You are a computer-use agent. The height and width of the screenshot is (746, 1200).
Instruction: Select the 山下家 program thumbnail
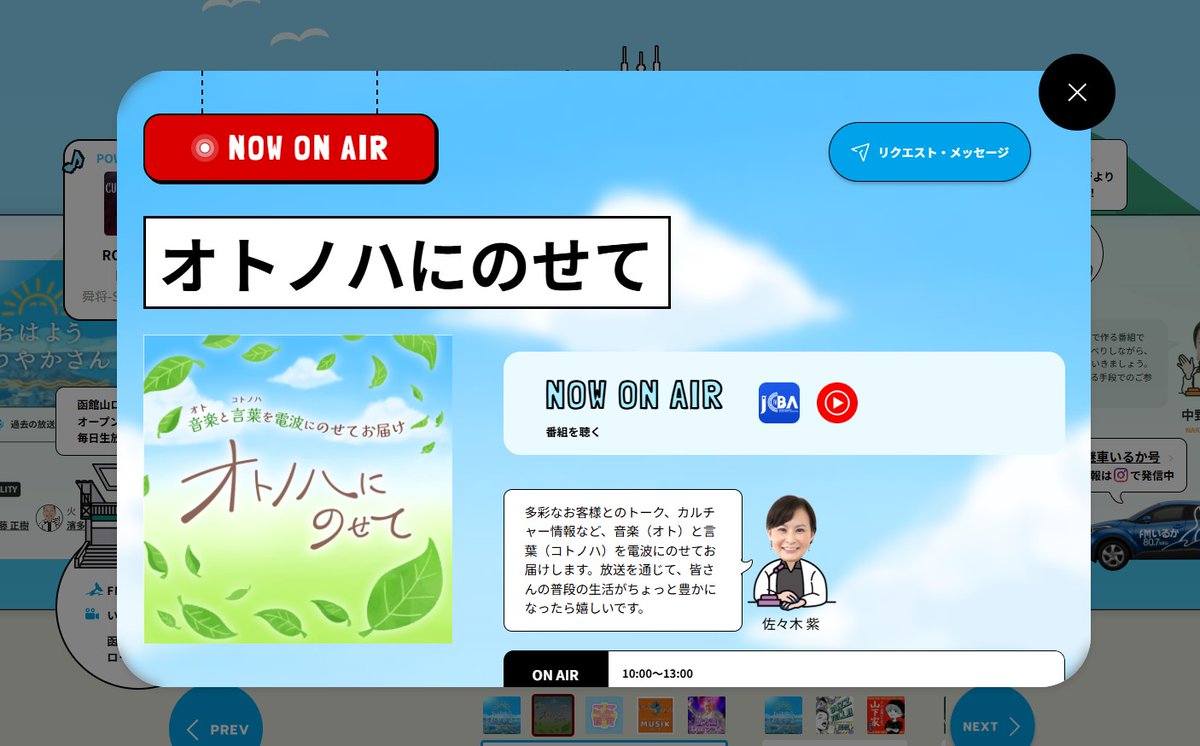(x=885, y=715)
